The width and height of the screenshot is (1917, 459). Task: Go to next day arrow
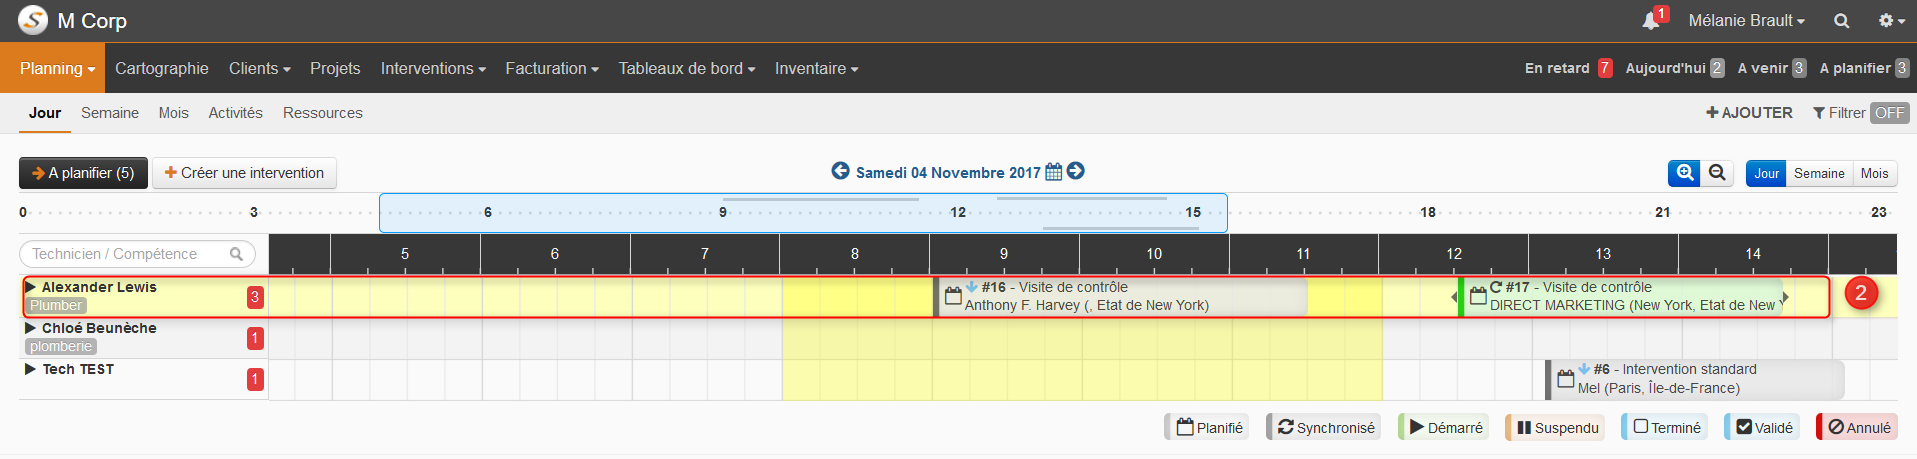pyautogui.click(x=1076, y=171)
